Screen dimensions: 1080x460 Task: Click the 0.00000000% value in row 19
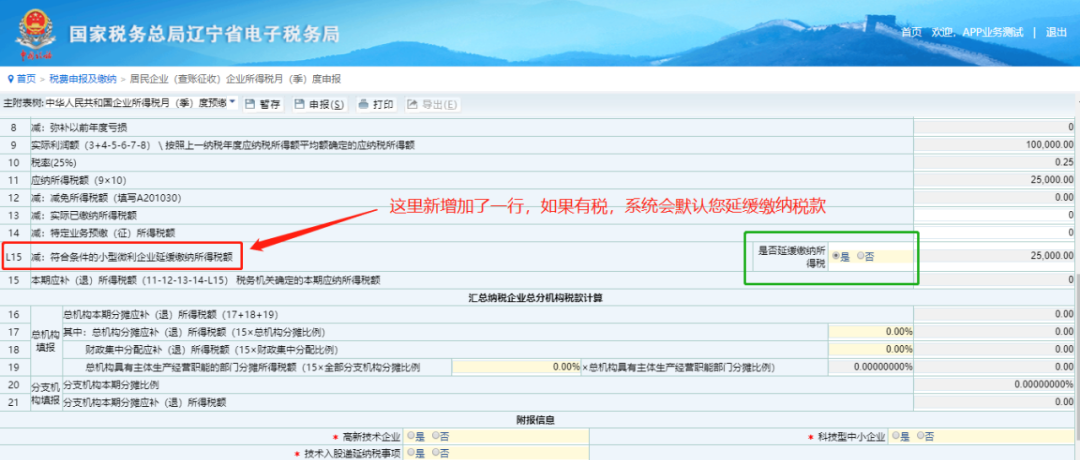[883, 367]
